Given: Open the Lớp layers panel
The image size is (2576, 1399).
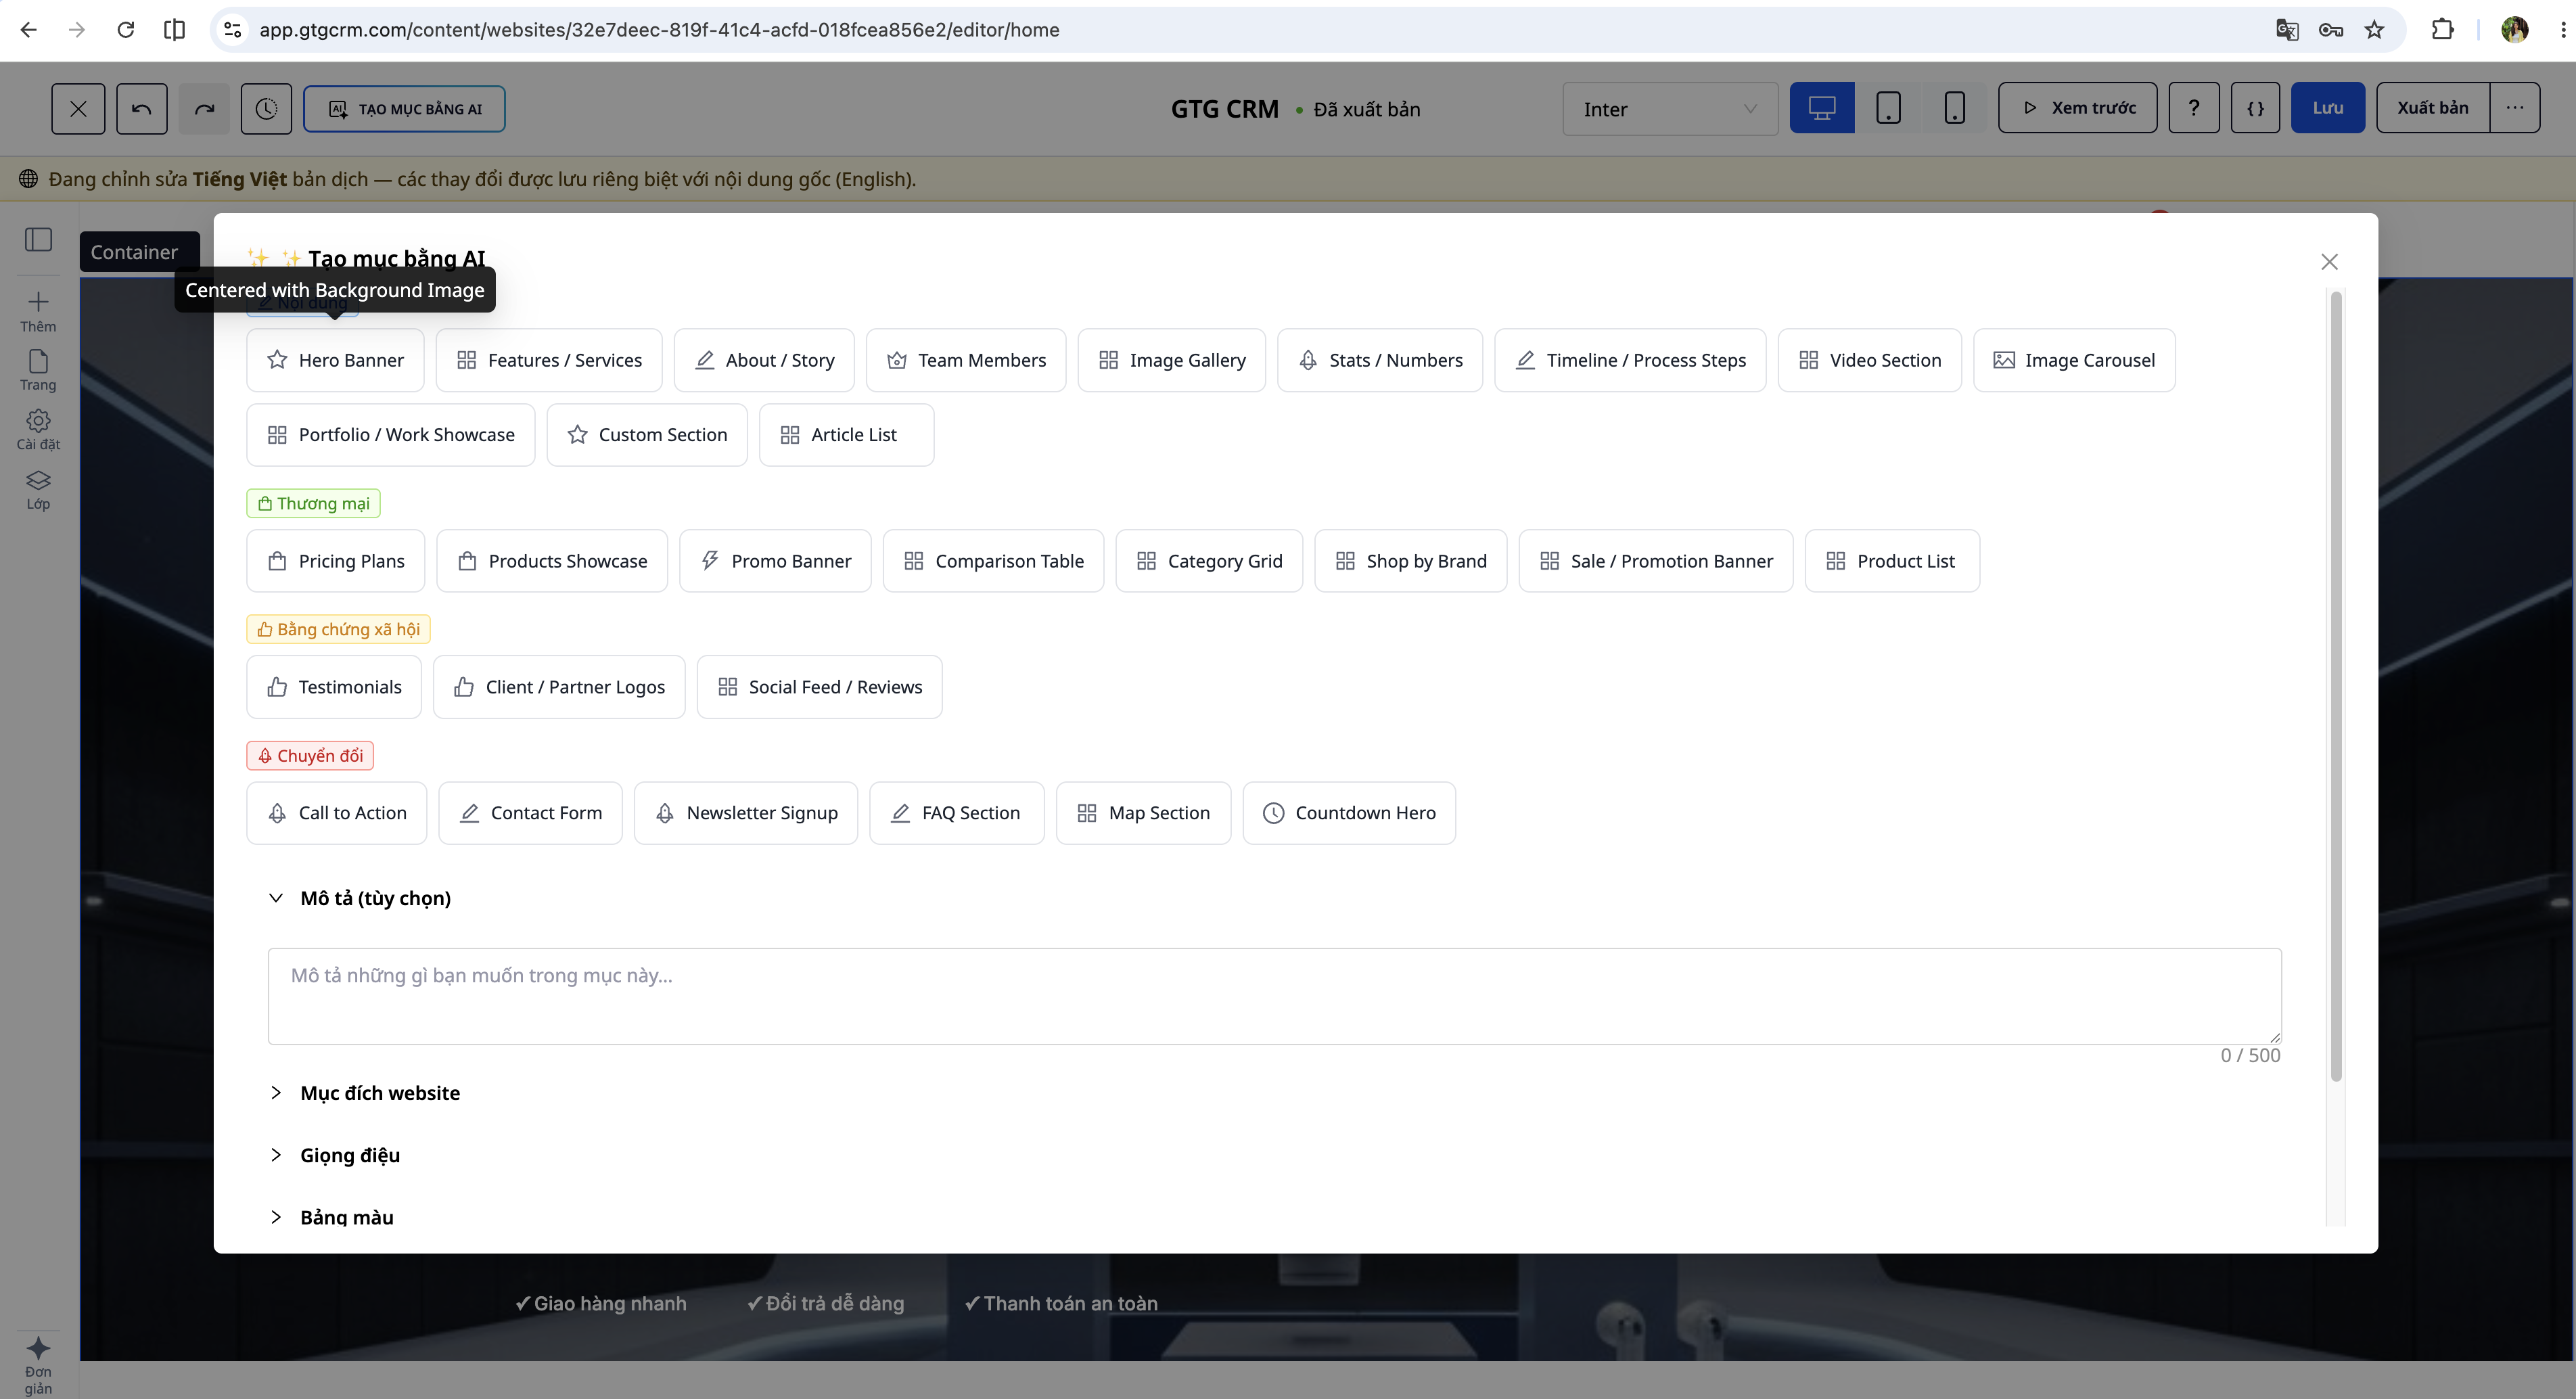Looking at the screenshot, I should tap(38, 490).
